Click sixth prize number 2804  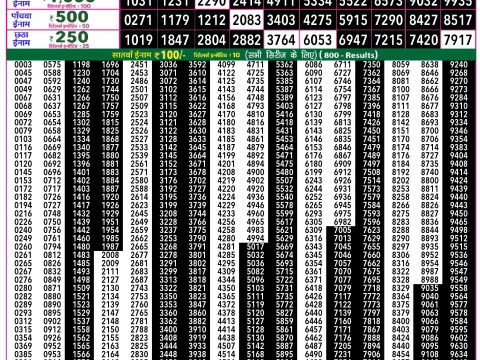pyautogui.click(x=212, y=40)
